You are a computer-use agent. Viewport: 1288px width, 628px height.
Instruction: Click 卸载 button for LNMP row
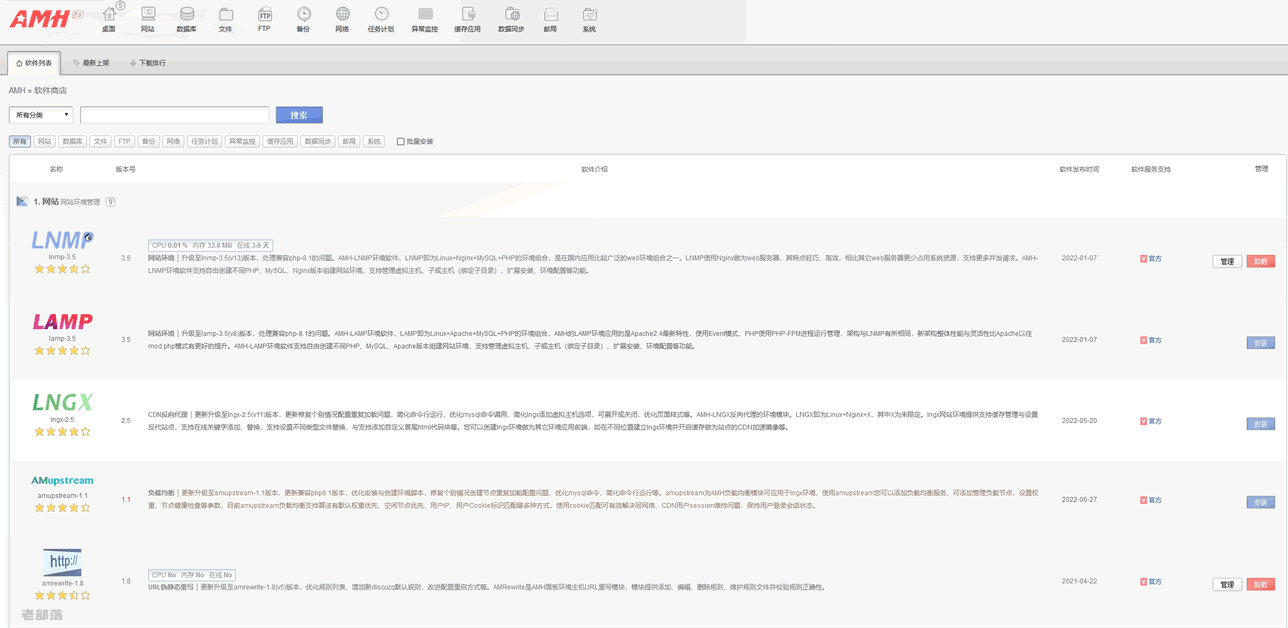1260,261
